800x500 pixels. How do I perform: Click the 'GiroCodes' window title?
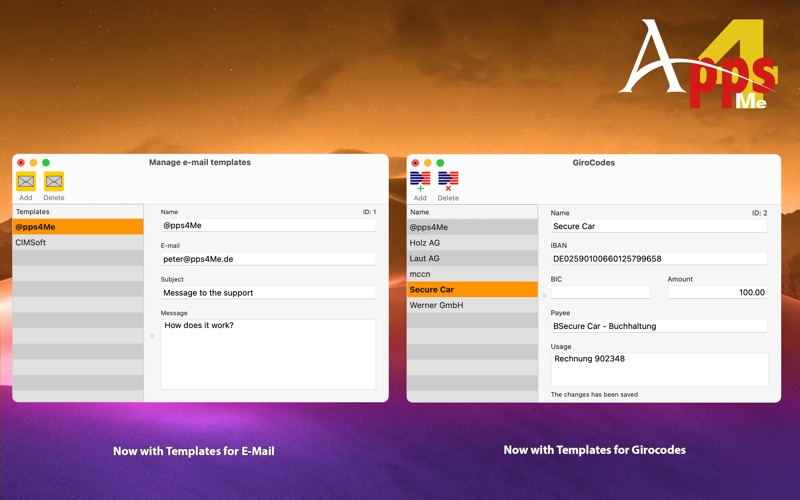tap(593, 163)
